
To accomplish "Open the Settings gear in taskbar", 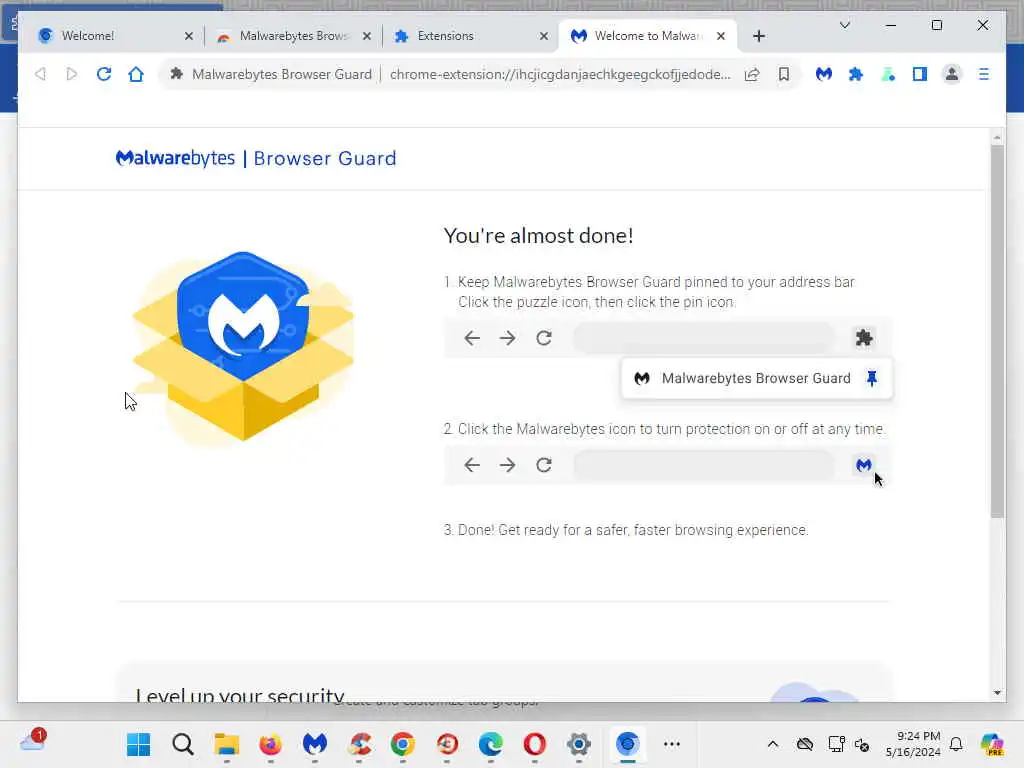I will [579, 744].
